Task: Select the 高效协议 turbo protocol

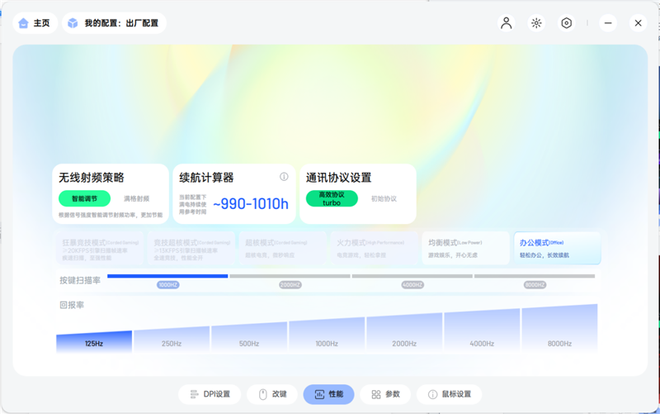Action: pyautogui.click(x=331, y=199)
